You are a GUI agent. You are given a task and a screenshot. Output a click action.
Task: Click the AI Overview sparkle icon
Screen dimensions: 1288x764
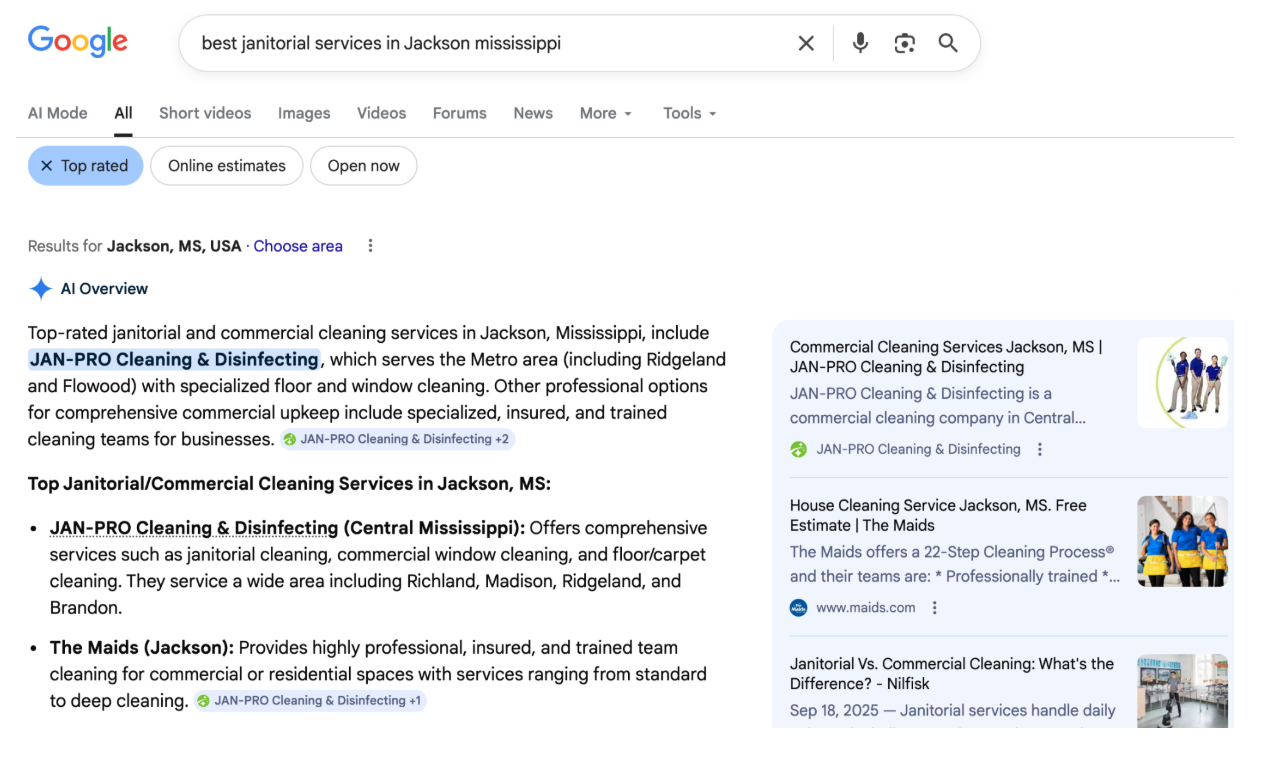(40, 289)
